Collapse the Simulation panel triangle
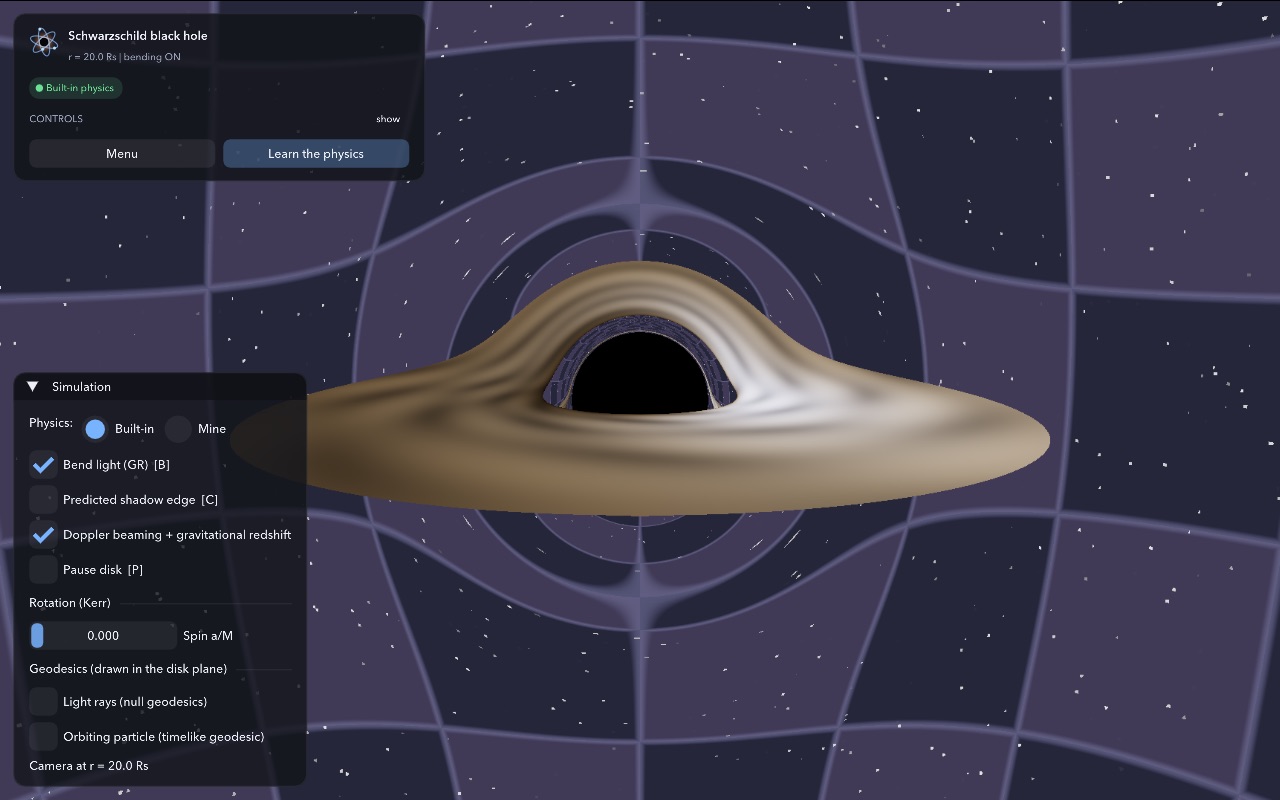This screenshot has width=1280, height=800. pyautogui.click(x=33, y=386)
